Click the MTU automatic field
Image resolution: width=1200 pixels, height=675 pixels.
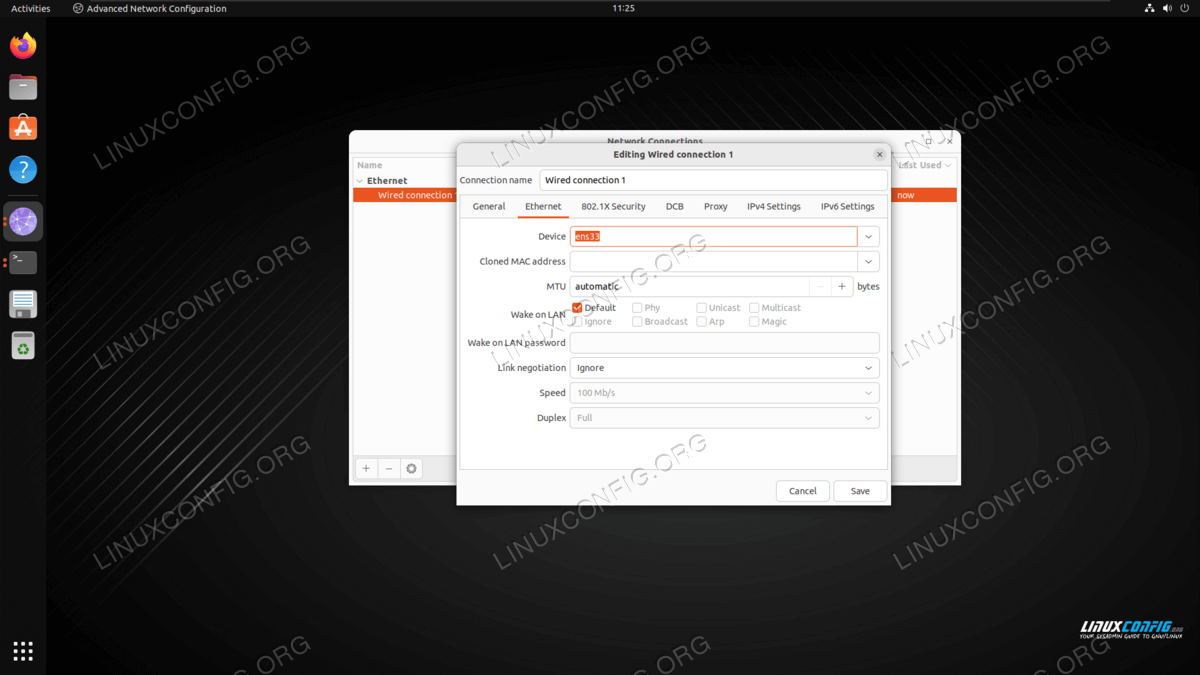pyautogui.click(x=689, y=287)
